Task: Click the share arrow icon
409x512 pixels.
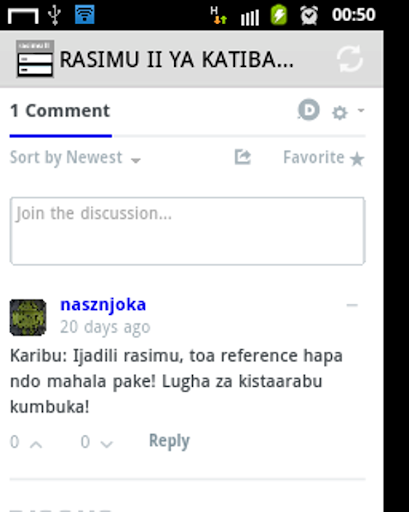Action: point(242,157)
